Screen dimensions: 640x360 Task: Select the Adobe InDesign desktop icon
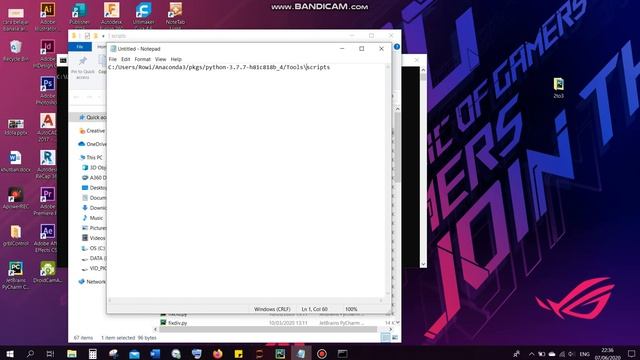coord(47,53)
